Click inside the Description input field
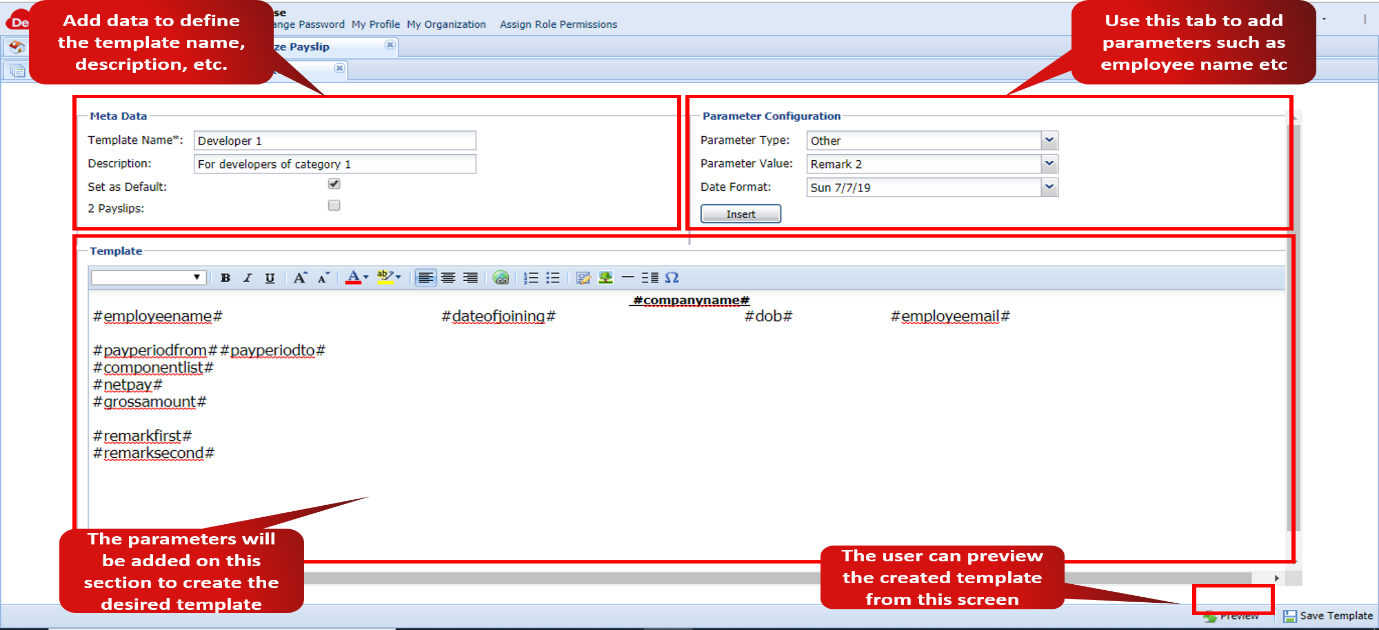Viewport: 1379px width, 630px height. tap(335, 163)
